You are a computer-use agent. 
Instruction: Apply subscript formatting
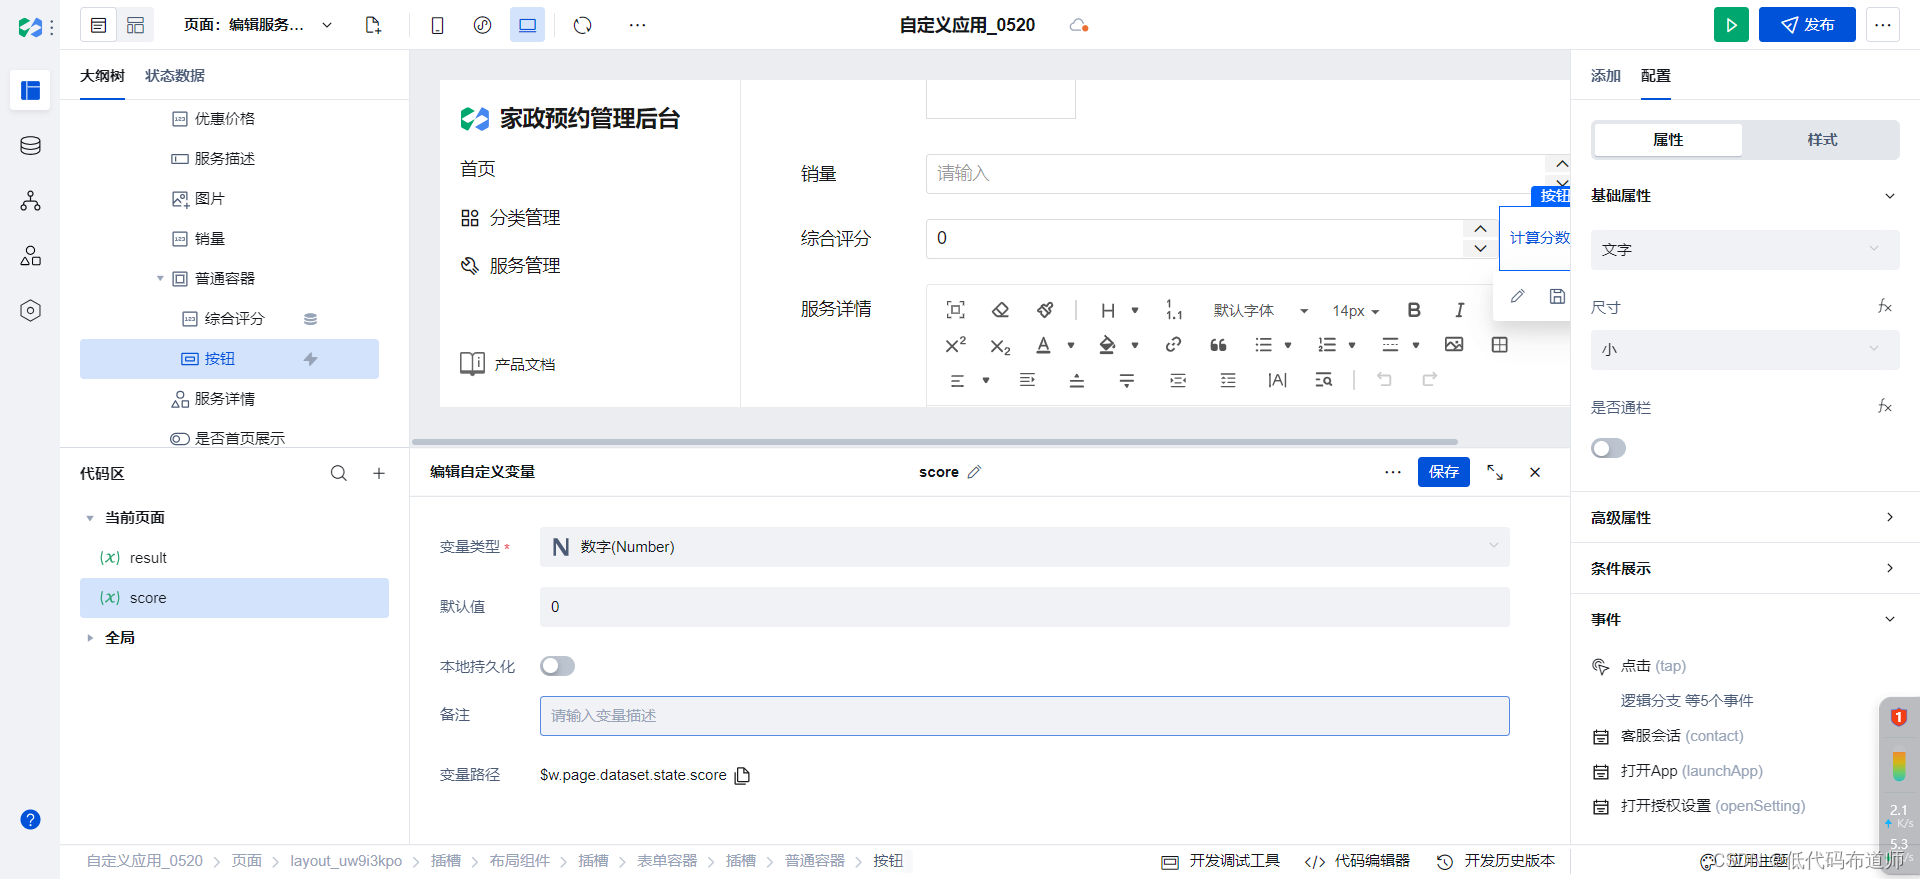pyautogui.click(x=1000, y=346)
